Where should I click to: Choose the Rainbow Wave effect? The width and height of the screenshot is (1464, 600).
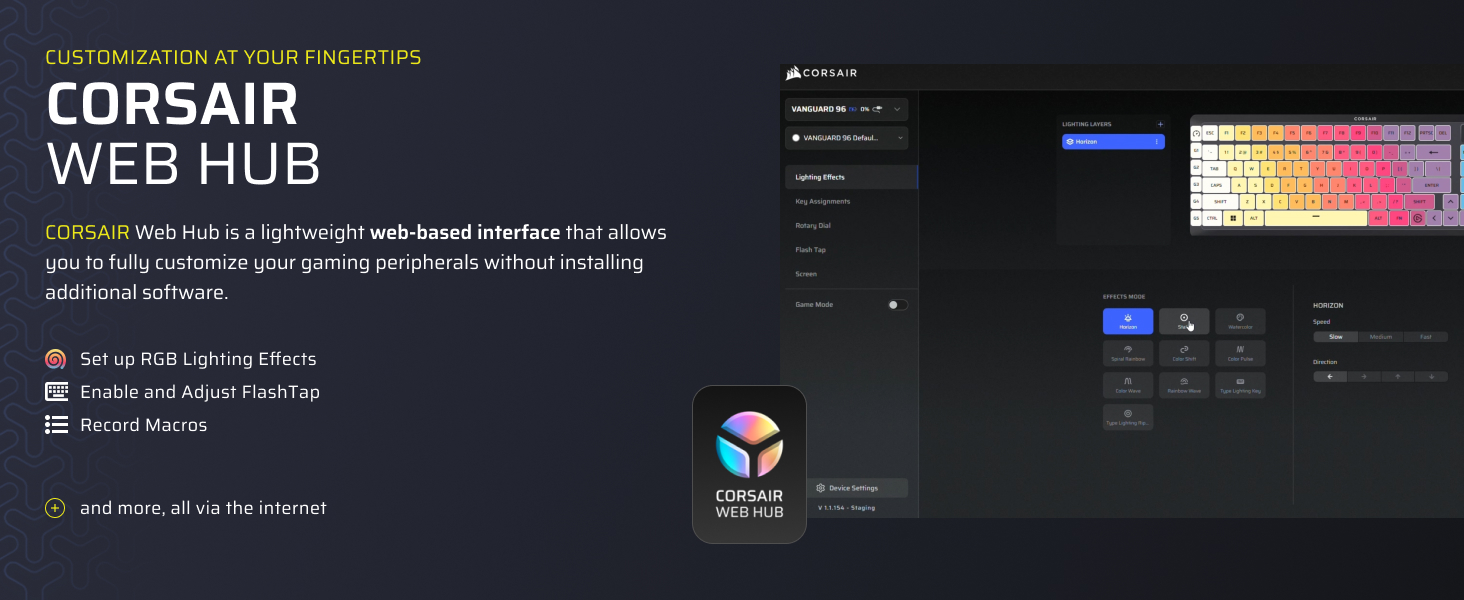pyautogui.click(x=1184, y=385)
